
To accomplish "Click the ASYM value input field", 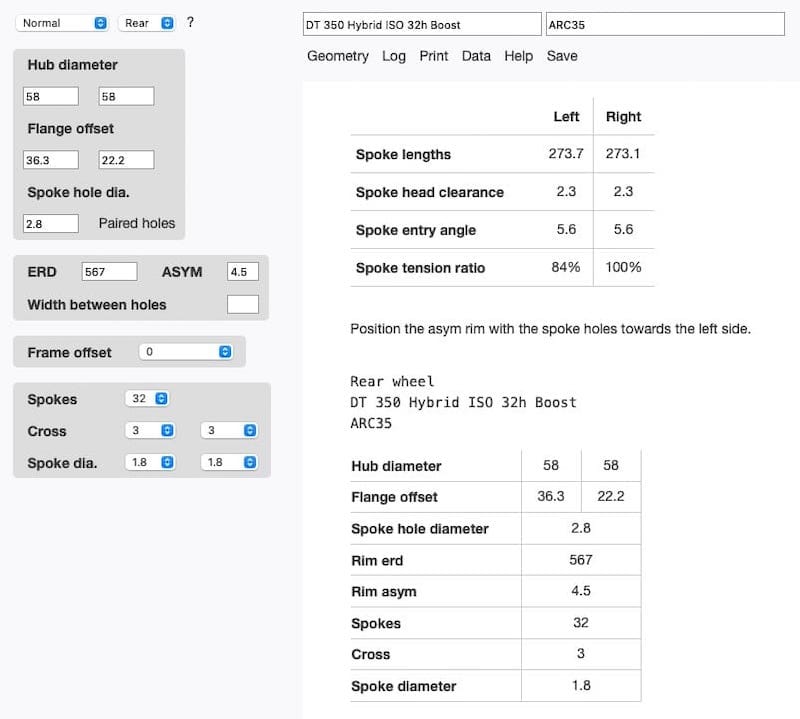I will (243, 272).
